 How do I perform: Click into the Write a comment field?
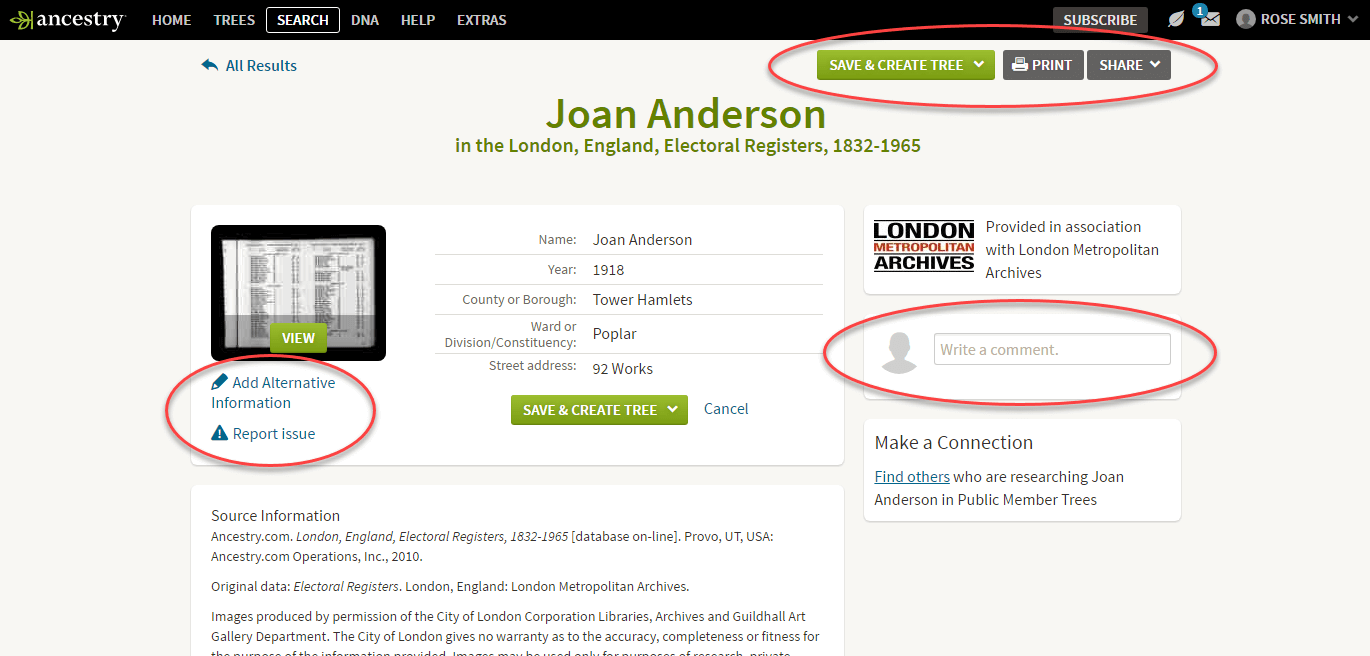point(1052,349)
